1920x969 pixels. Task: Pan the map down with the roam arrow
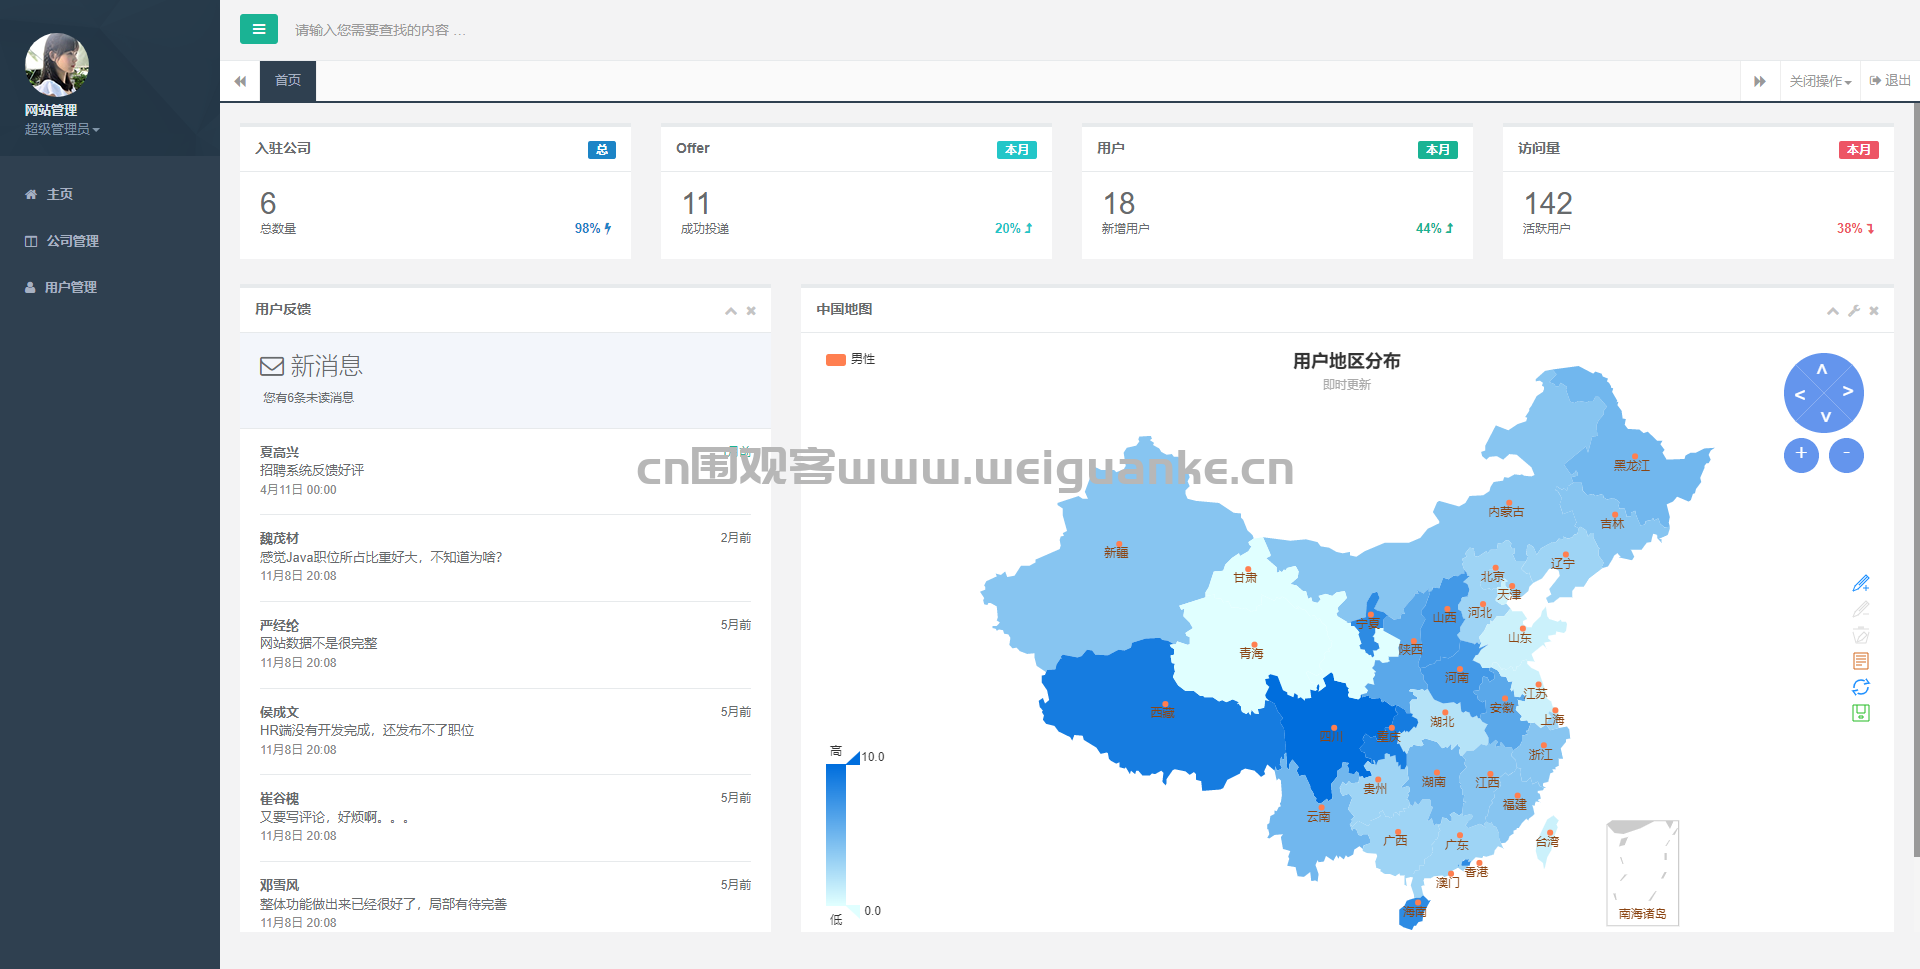(x=1826, y=416)
